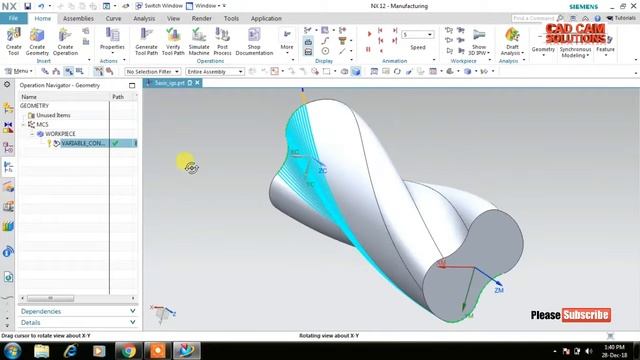The width and height of the screenshot is (640, 360).
Task: Expand the Dependencies section
Action: coord(78,311)
